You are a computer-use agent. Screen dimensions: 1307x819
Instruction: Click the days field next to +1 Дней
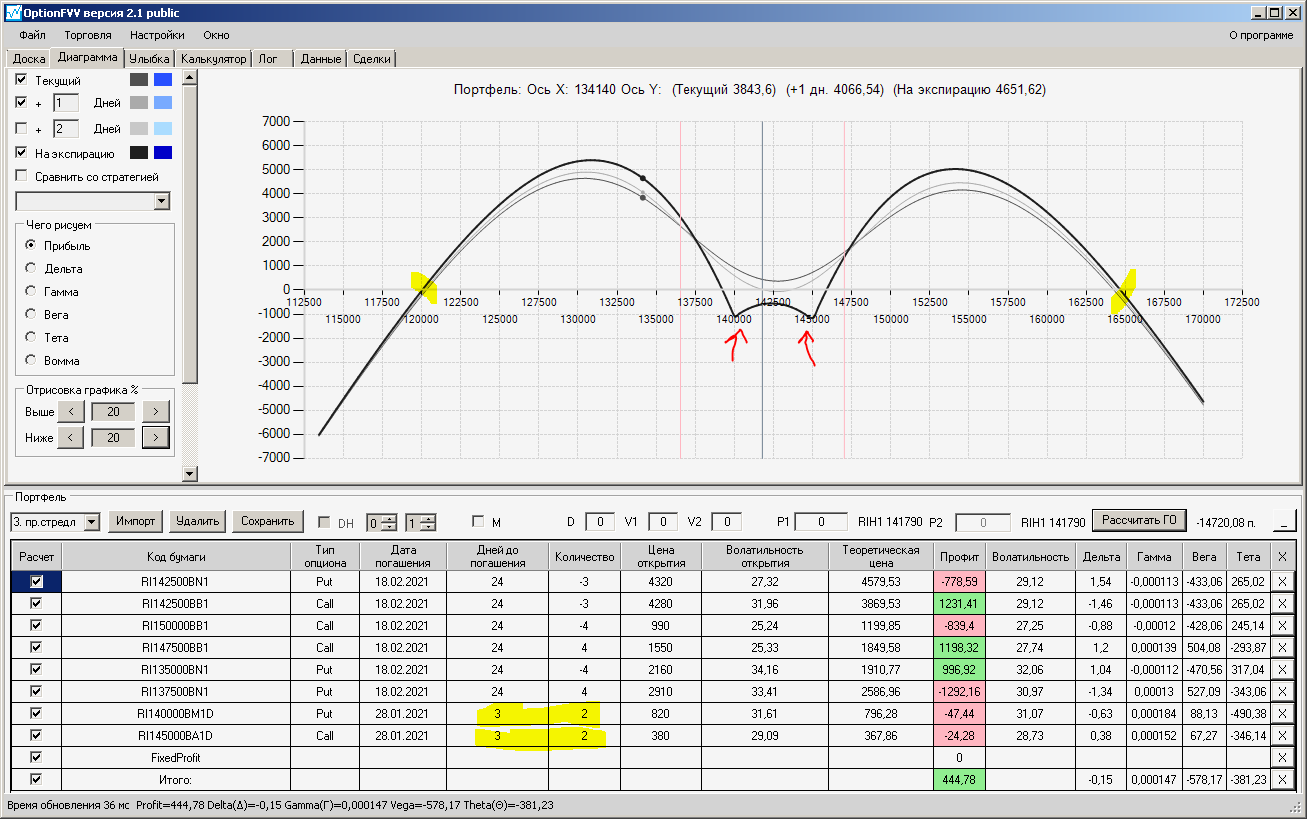66,103
